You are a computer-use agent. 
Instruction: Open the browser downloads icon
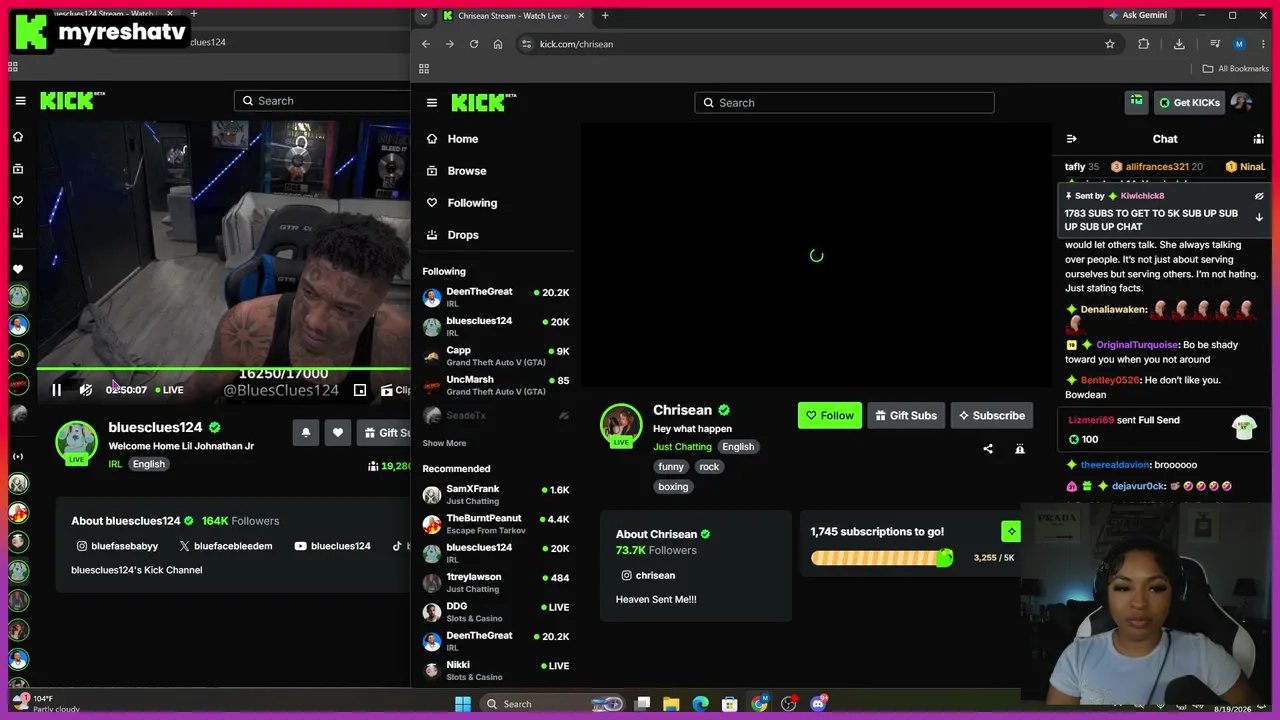(x=1179, y=44)
